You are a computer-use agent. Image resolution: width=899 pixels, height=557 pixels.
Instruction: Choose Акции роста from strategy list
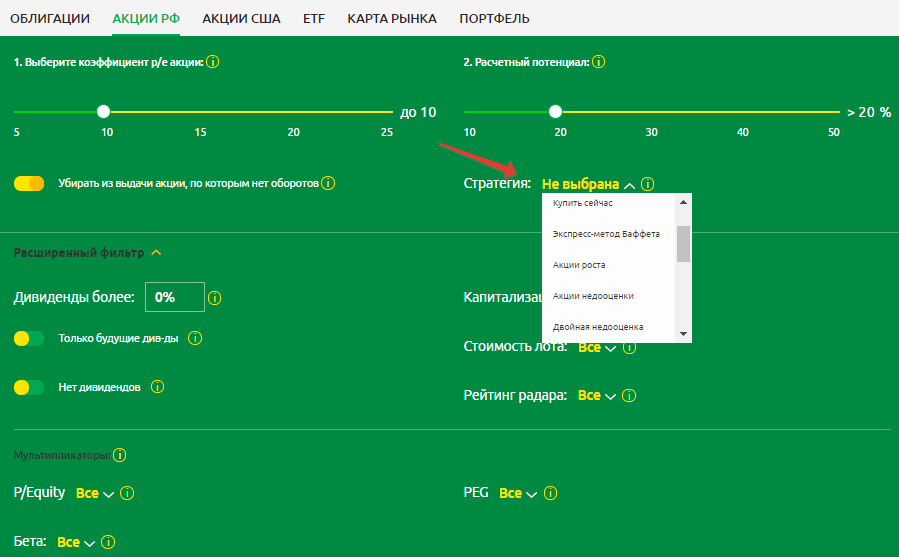[579, 265]
